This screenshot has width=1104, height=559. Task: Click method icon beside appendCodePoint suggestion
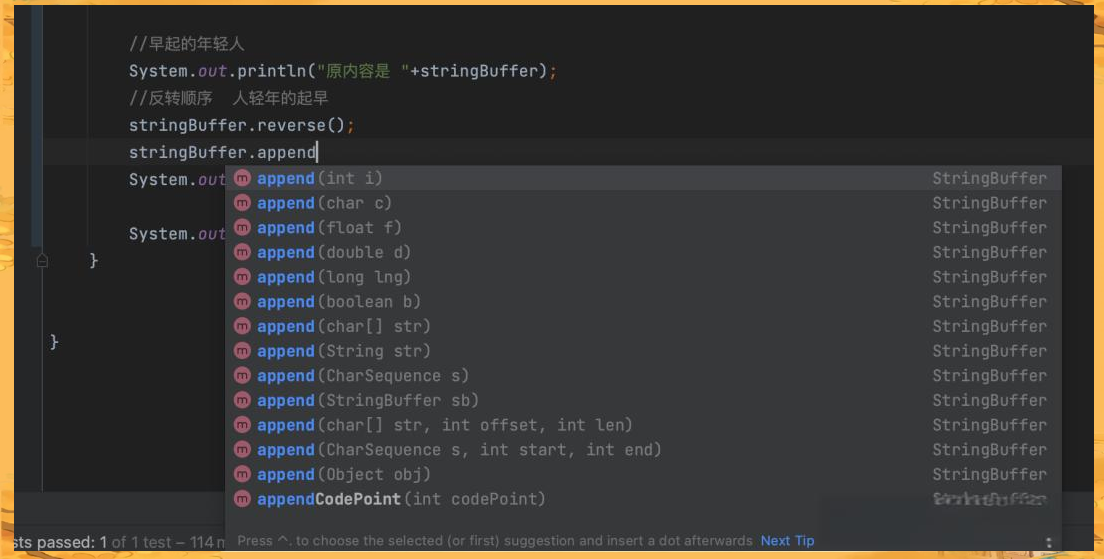point(242,499)
